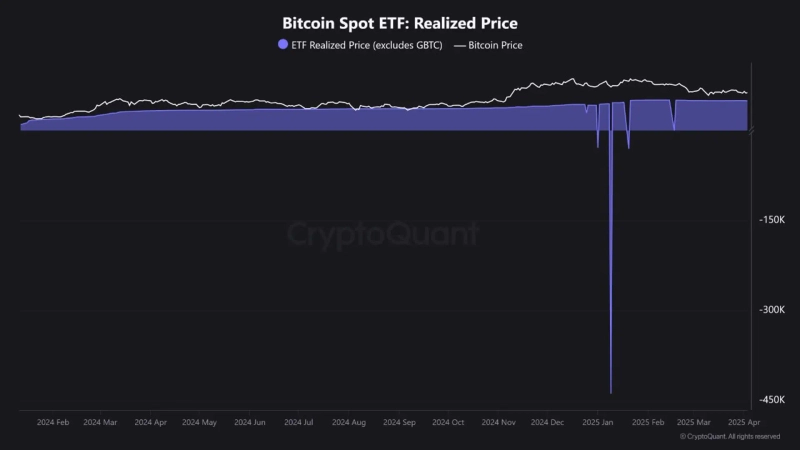Select the 2025 Mar x-axis label
The width and height of the screenshot is (800, 450).
[x=696, y=423]
